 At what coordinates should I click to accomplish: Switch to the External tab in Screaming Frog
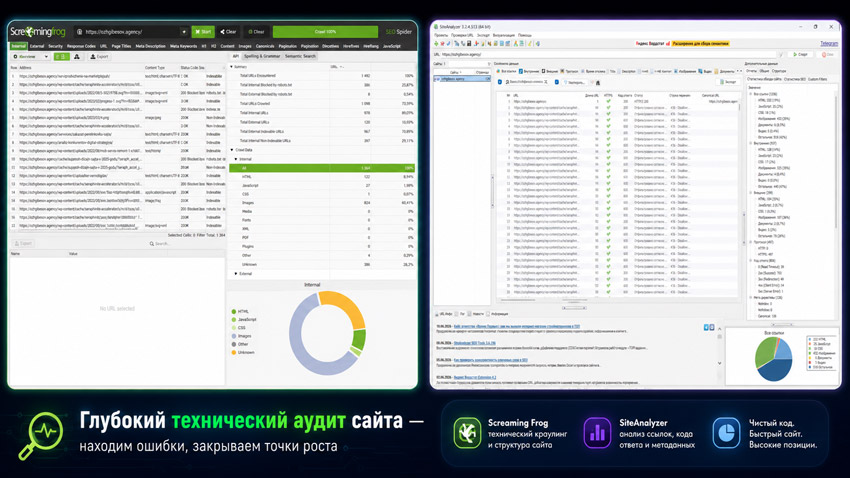click(37, 47)
